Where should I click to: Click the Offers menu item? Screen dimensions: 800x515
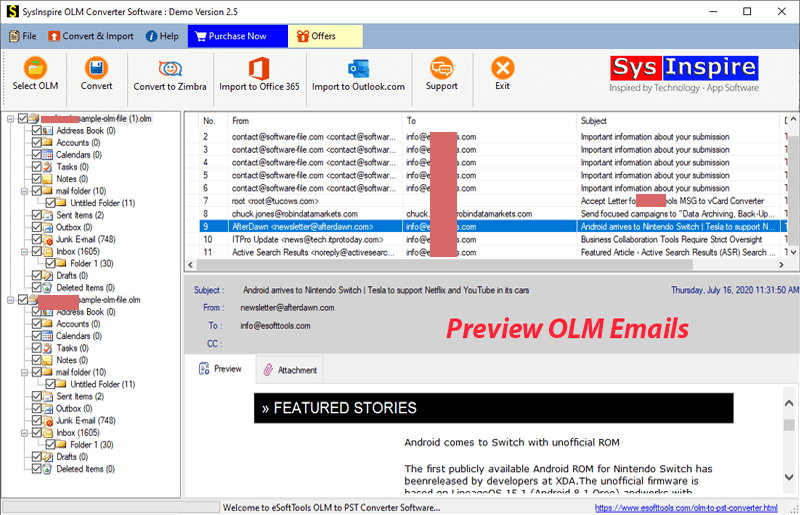[325, 36]
